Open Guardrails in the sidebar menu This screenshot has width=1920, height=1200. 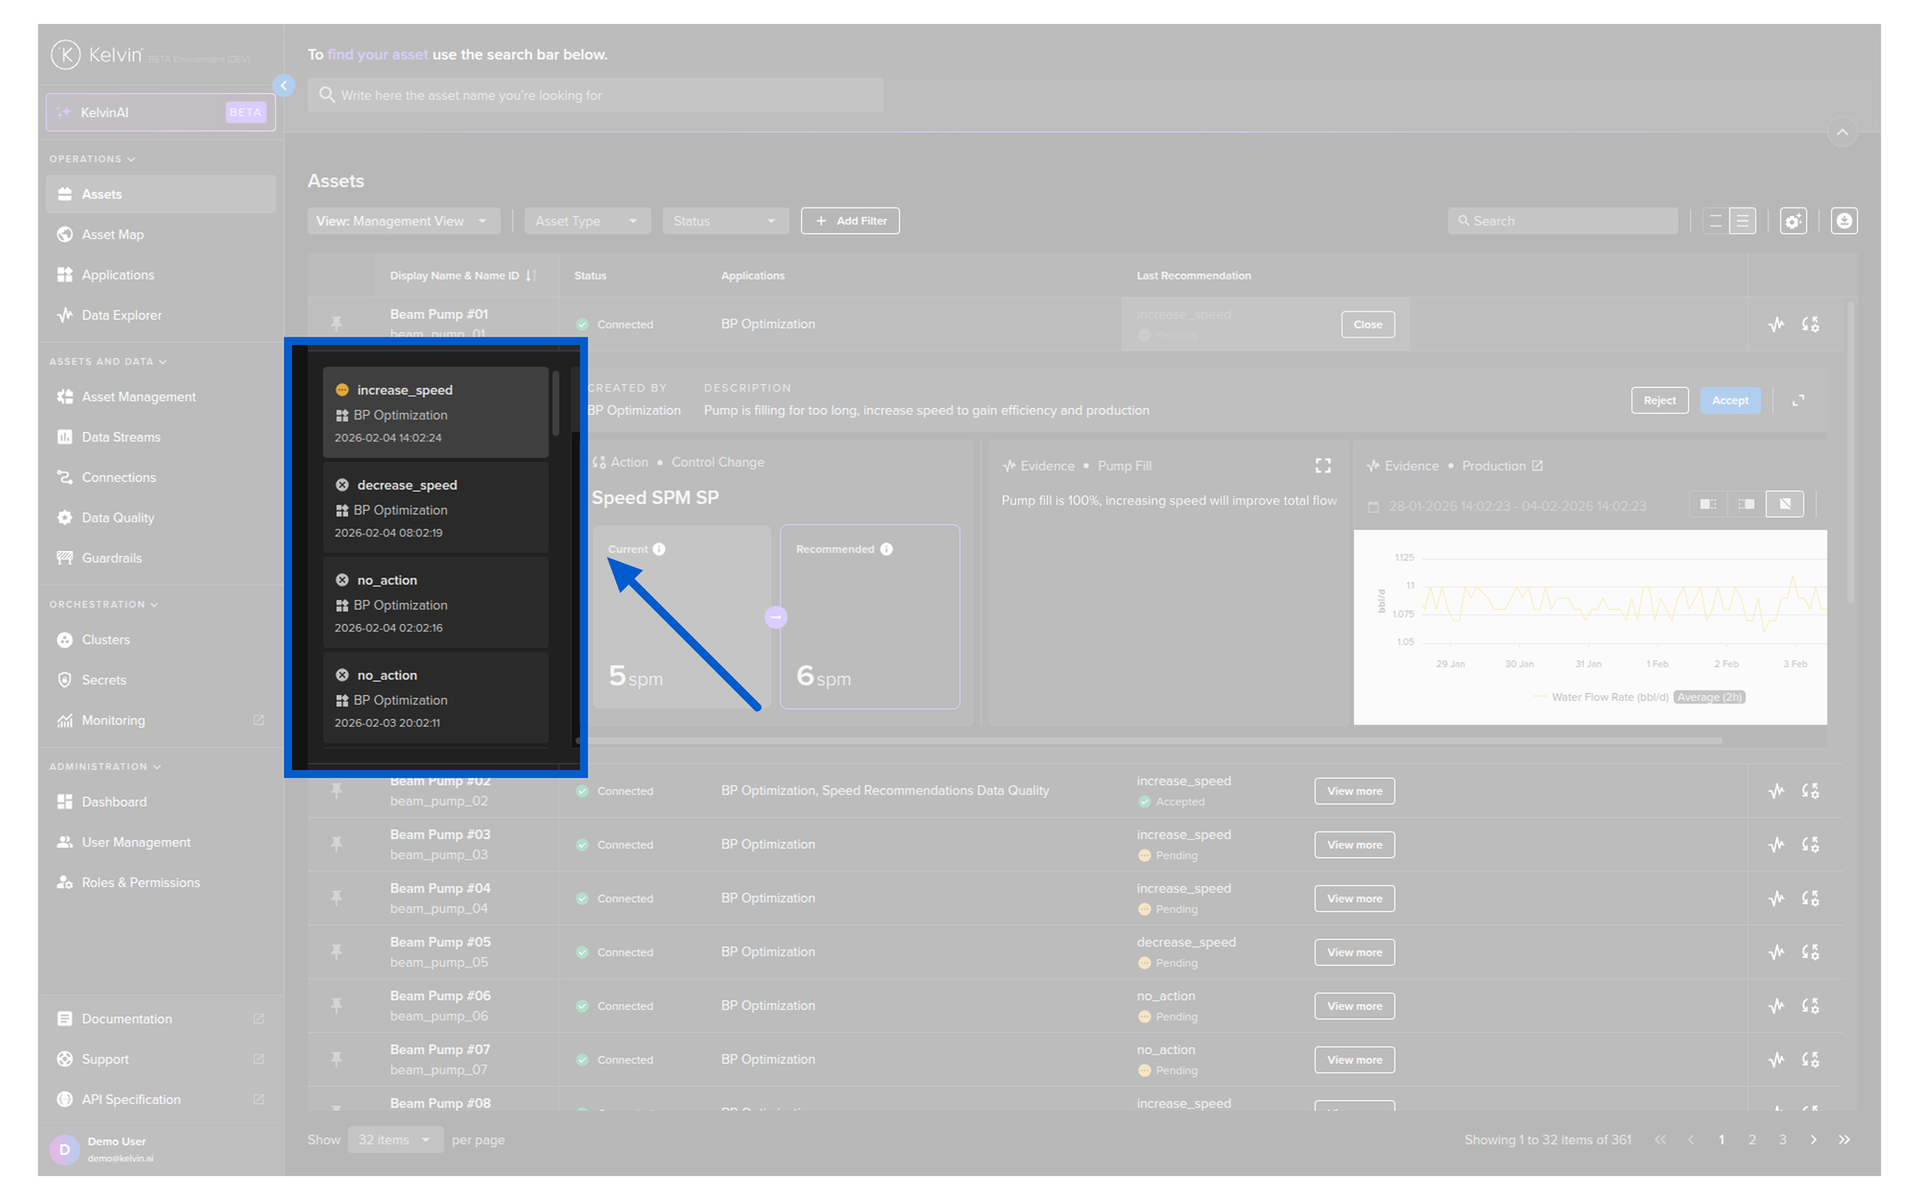pos(111,558)
